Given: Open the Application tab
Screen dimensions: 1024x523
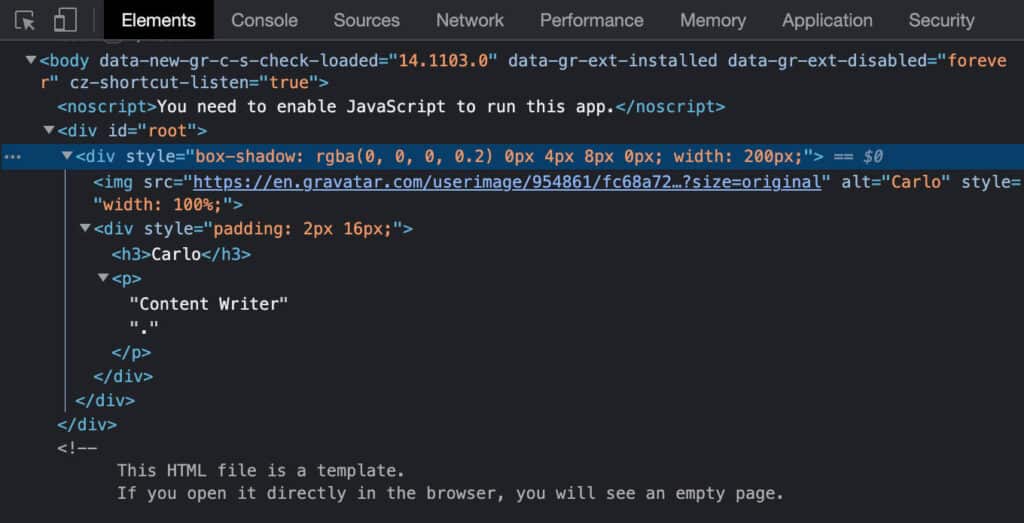Looking at the screenshot, I should tap(827, 20).
